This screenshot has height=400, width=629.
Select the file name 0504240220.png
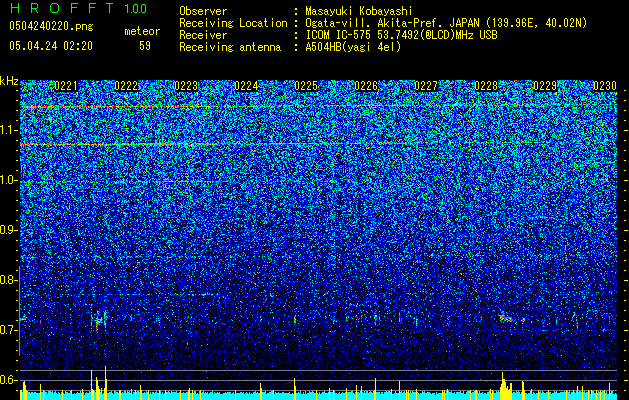pos(51,26)
